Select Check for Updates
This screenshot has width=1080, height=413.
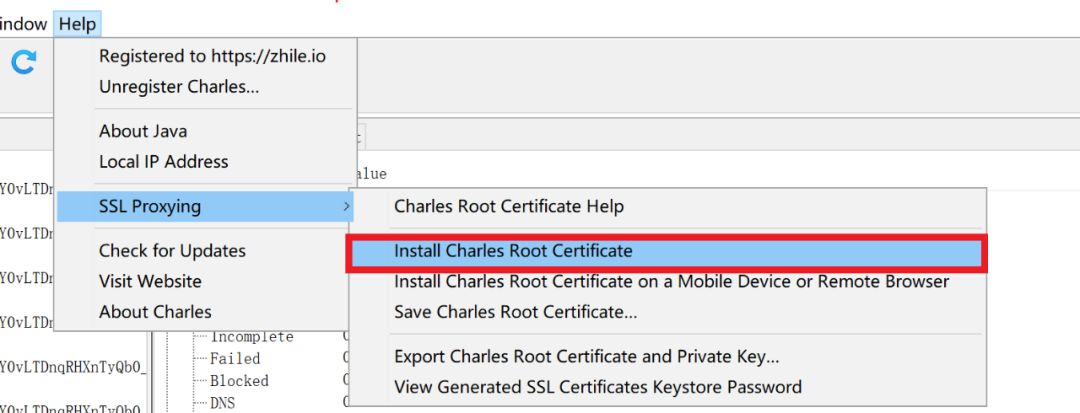(x=205, y=251)
